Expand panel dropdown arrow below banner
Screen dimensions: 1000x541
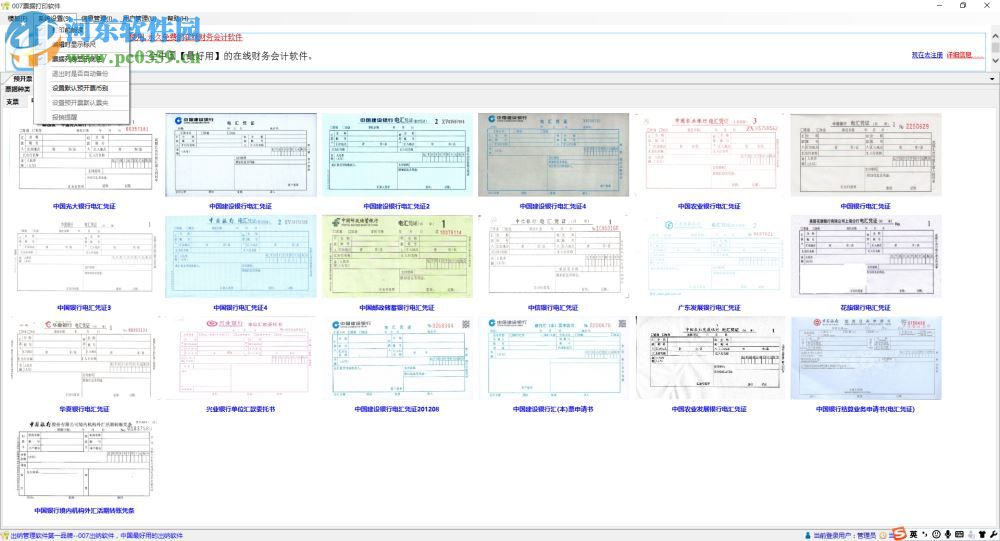(992, 78)
